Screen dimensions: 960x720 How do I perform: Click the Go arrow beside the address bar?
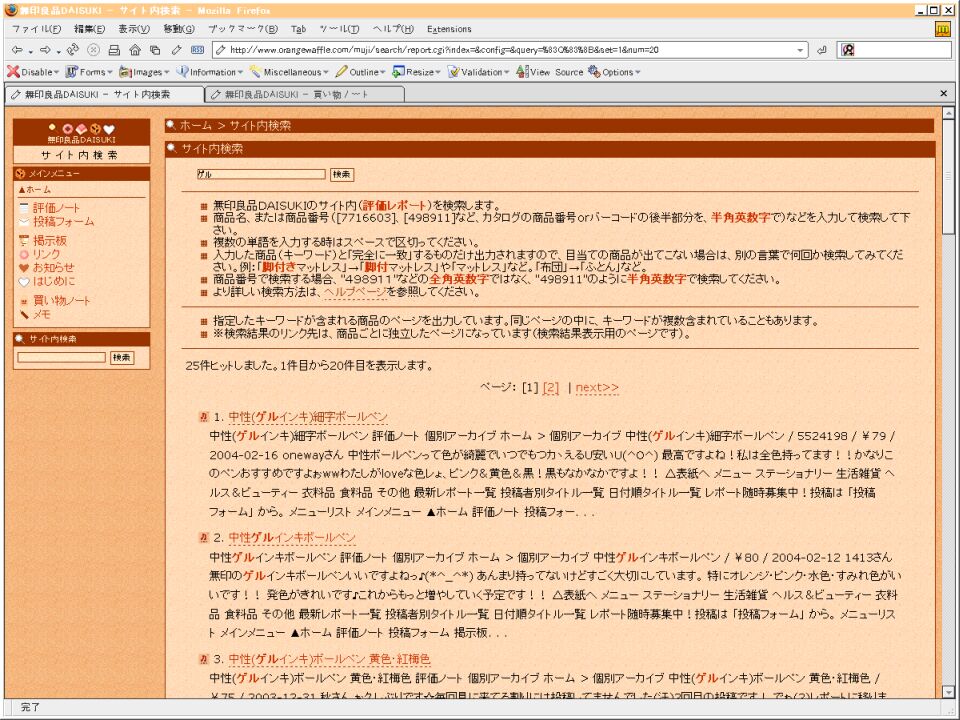click(x=821, y=50)
